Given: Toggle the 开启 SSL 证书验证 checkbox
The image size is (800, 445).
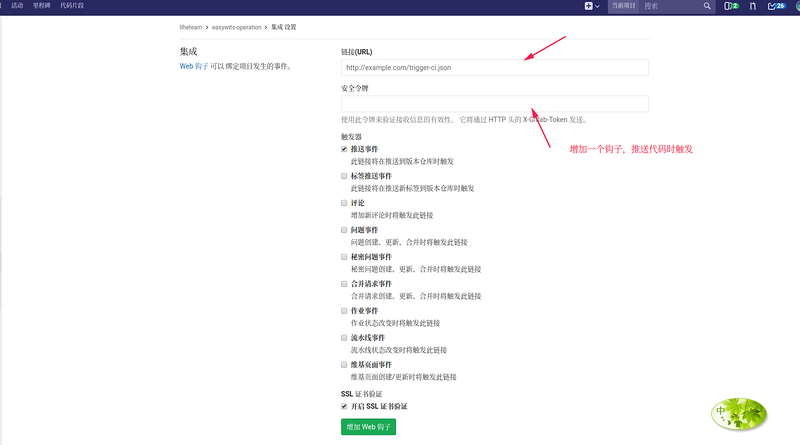Looking at the screenshot, I should point(344,407).
